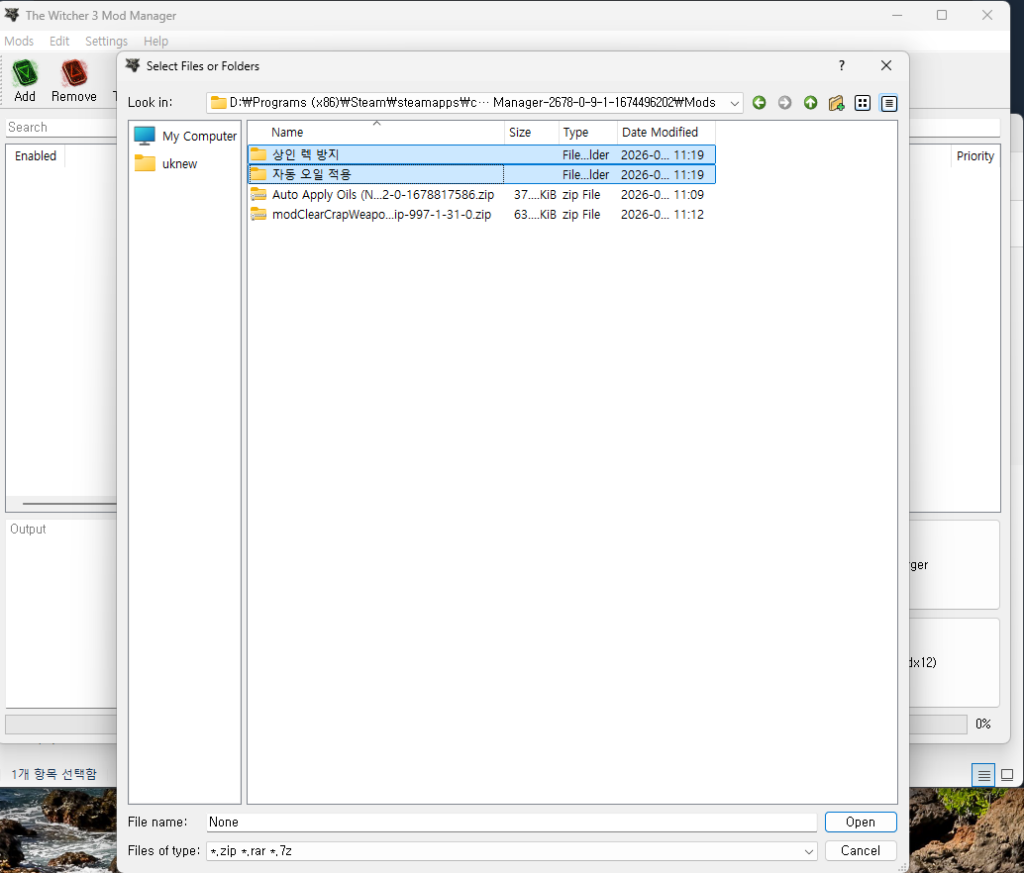Go back using the green Back arrow
This screenshot has height=873, width=1024.
759,103
